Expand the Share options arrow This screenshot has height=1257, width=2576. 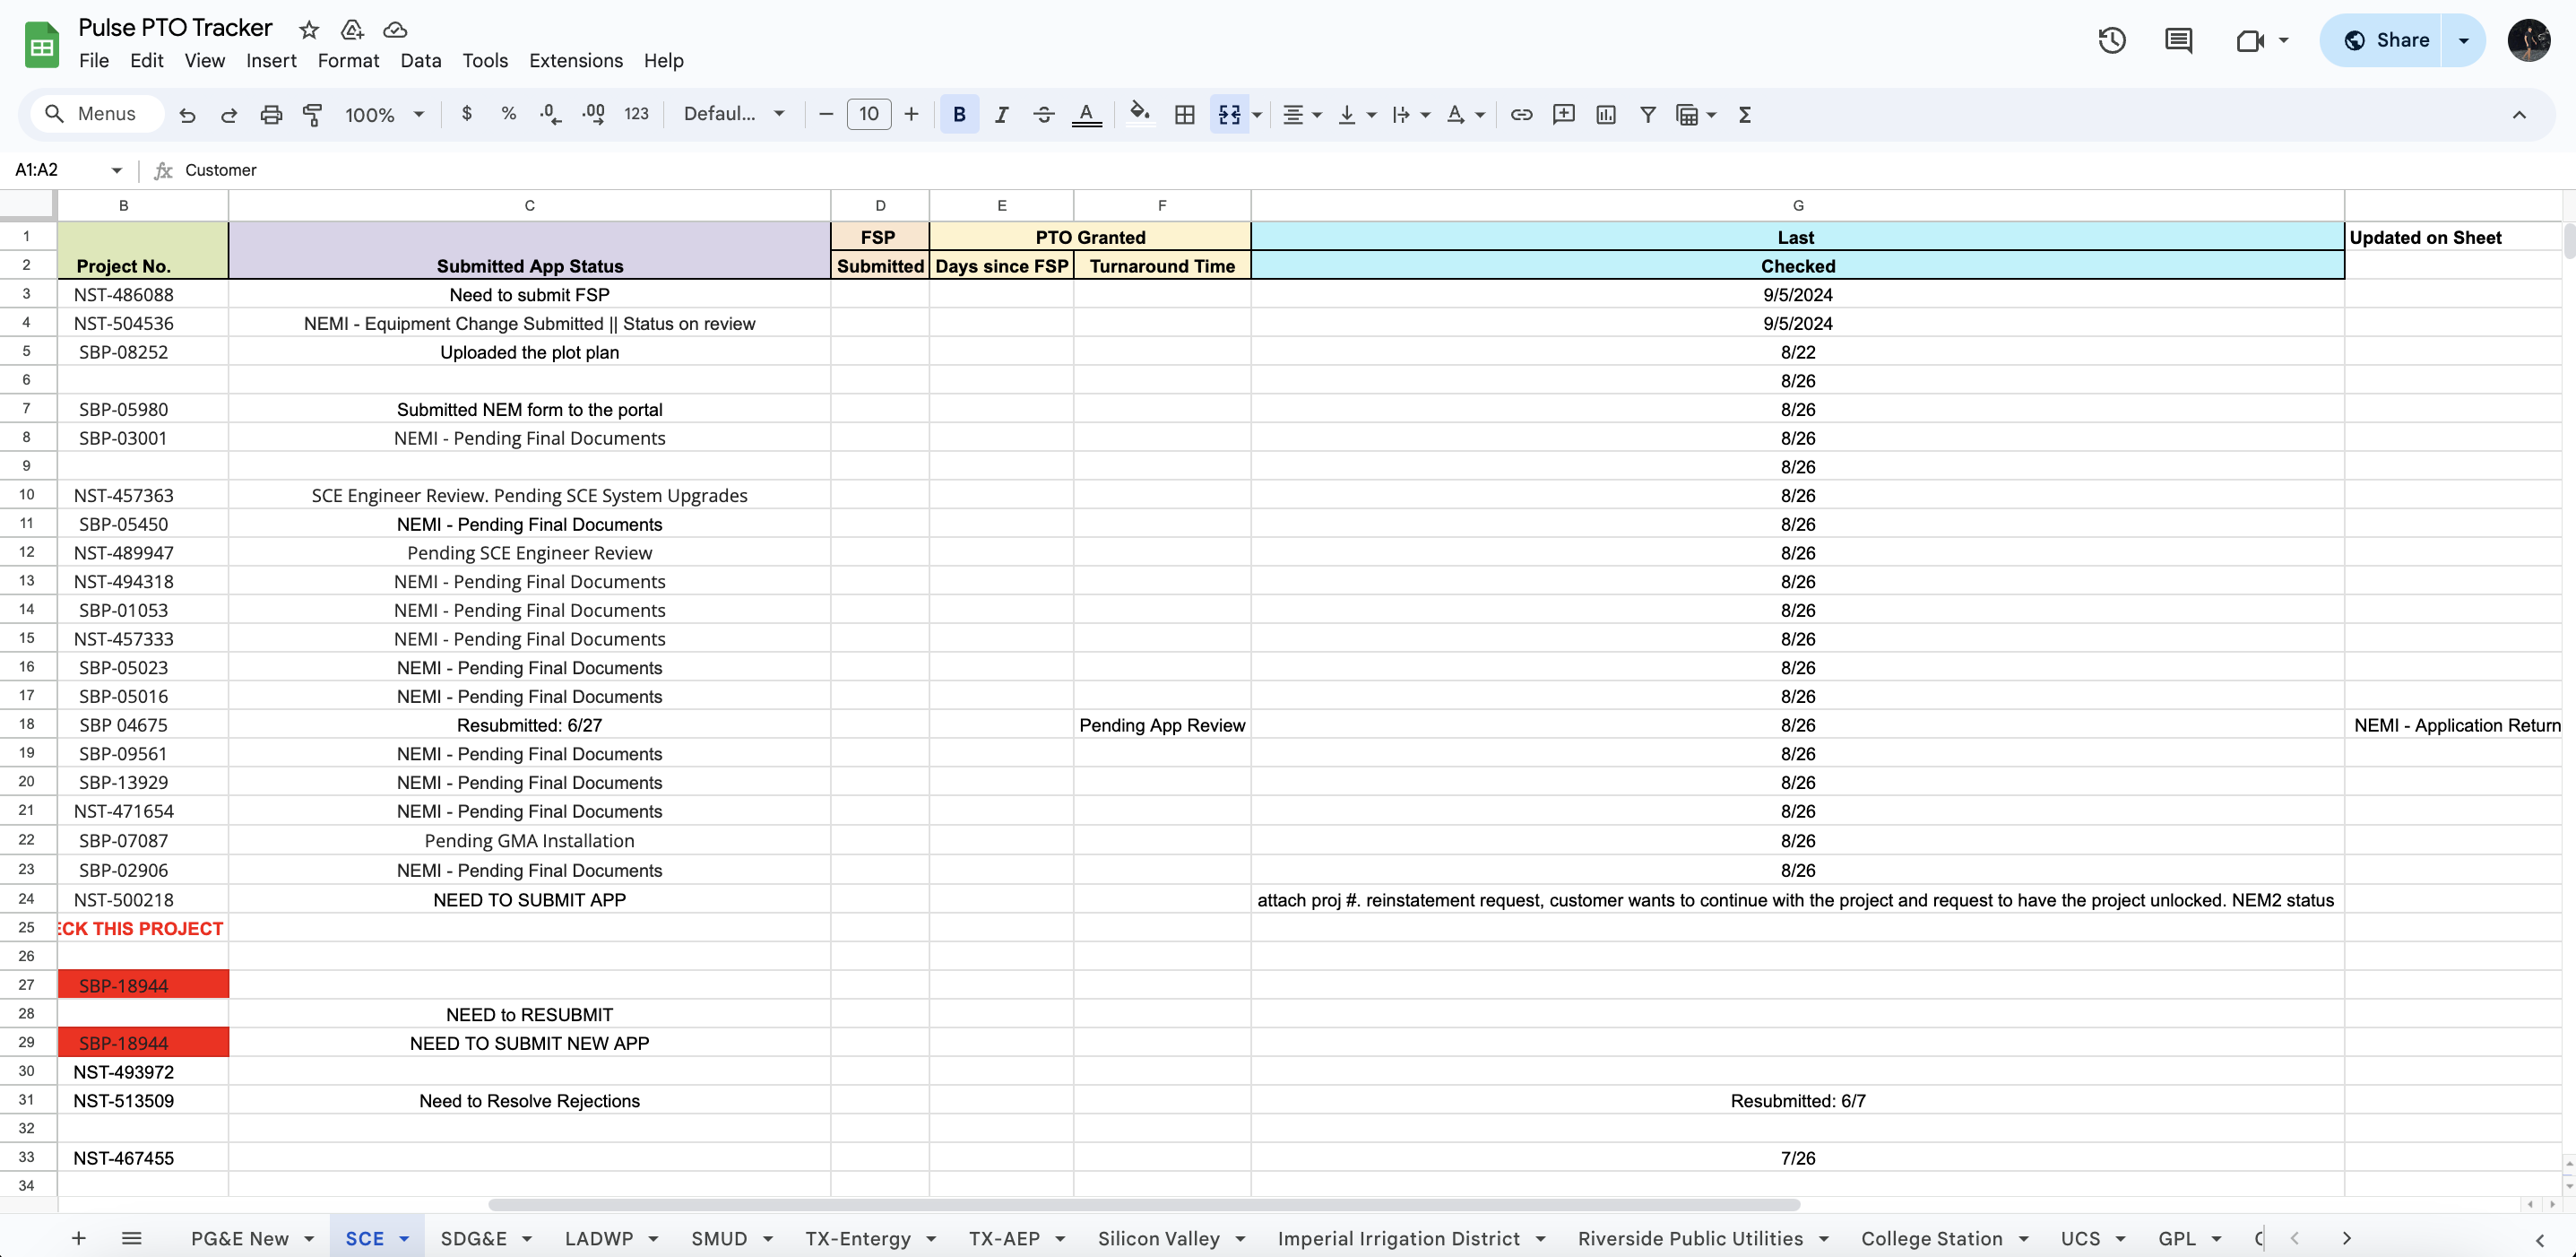coord(2463,40)
